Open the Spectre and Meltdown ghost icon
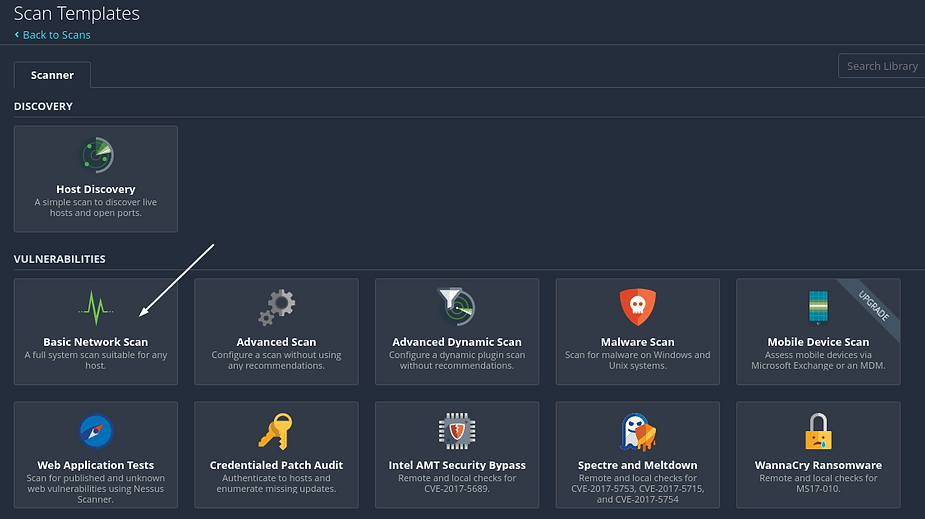 point(637,431)
